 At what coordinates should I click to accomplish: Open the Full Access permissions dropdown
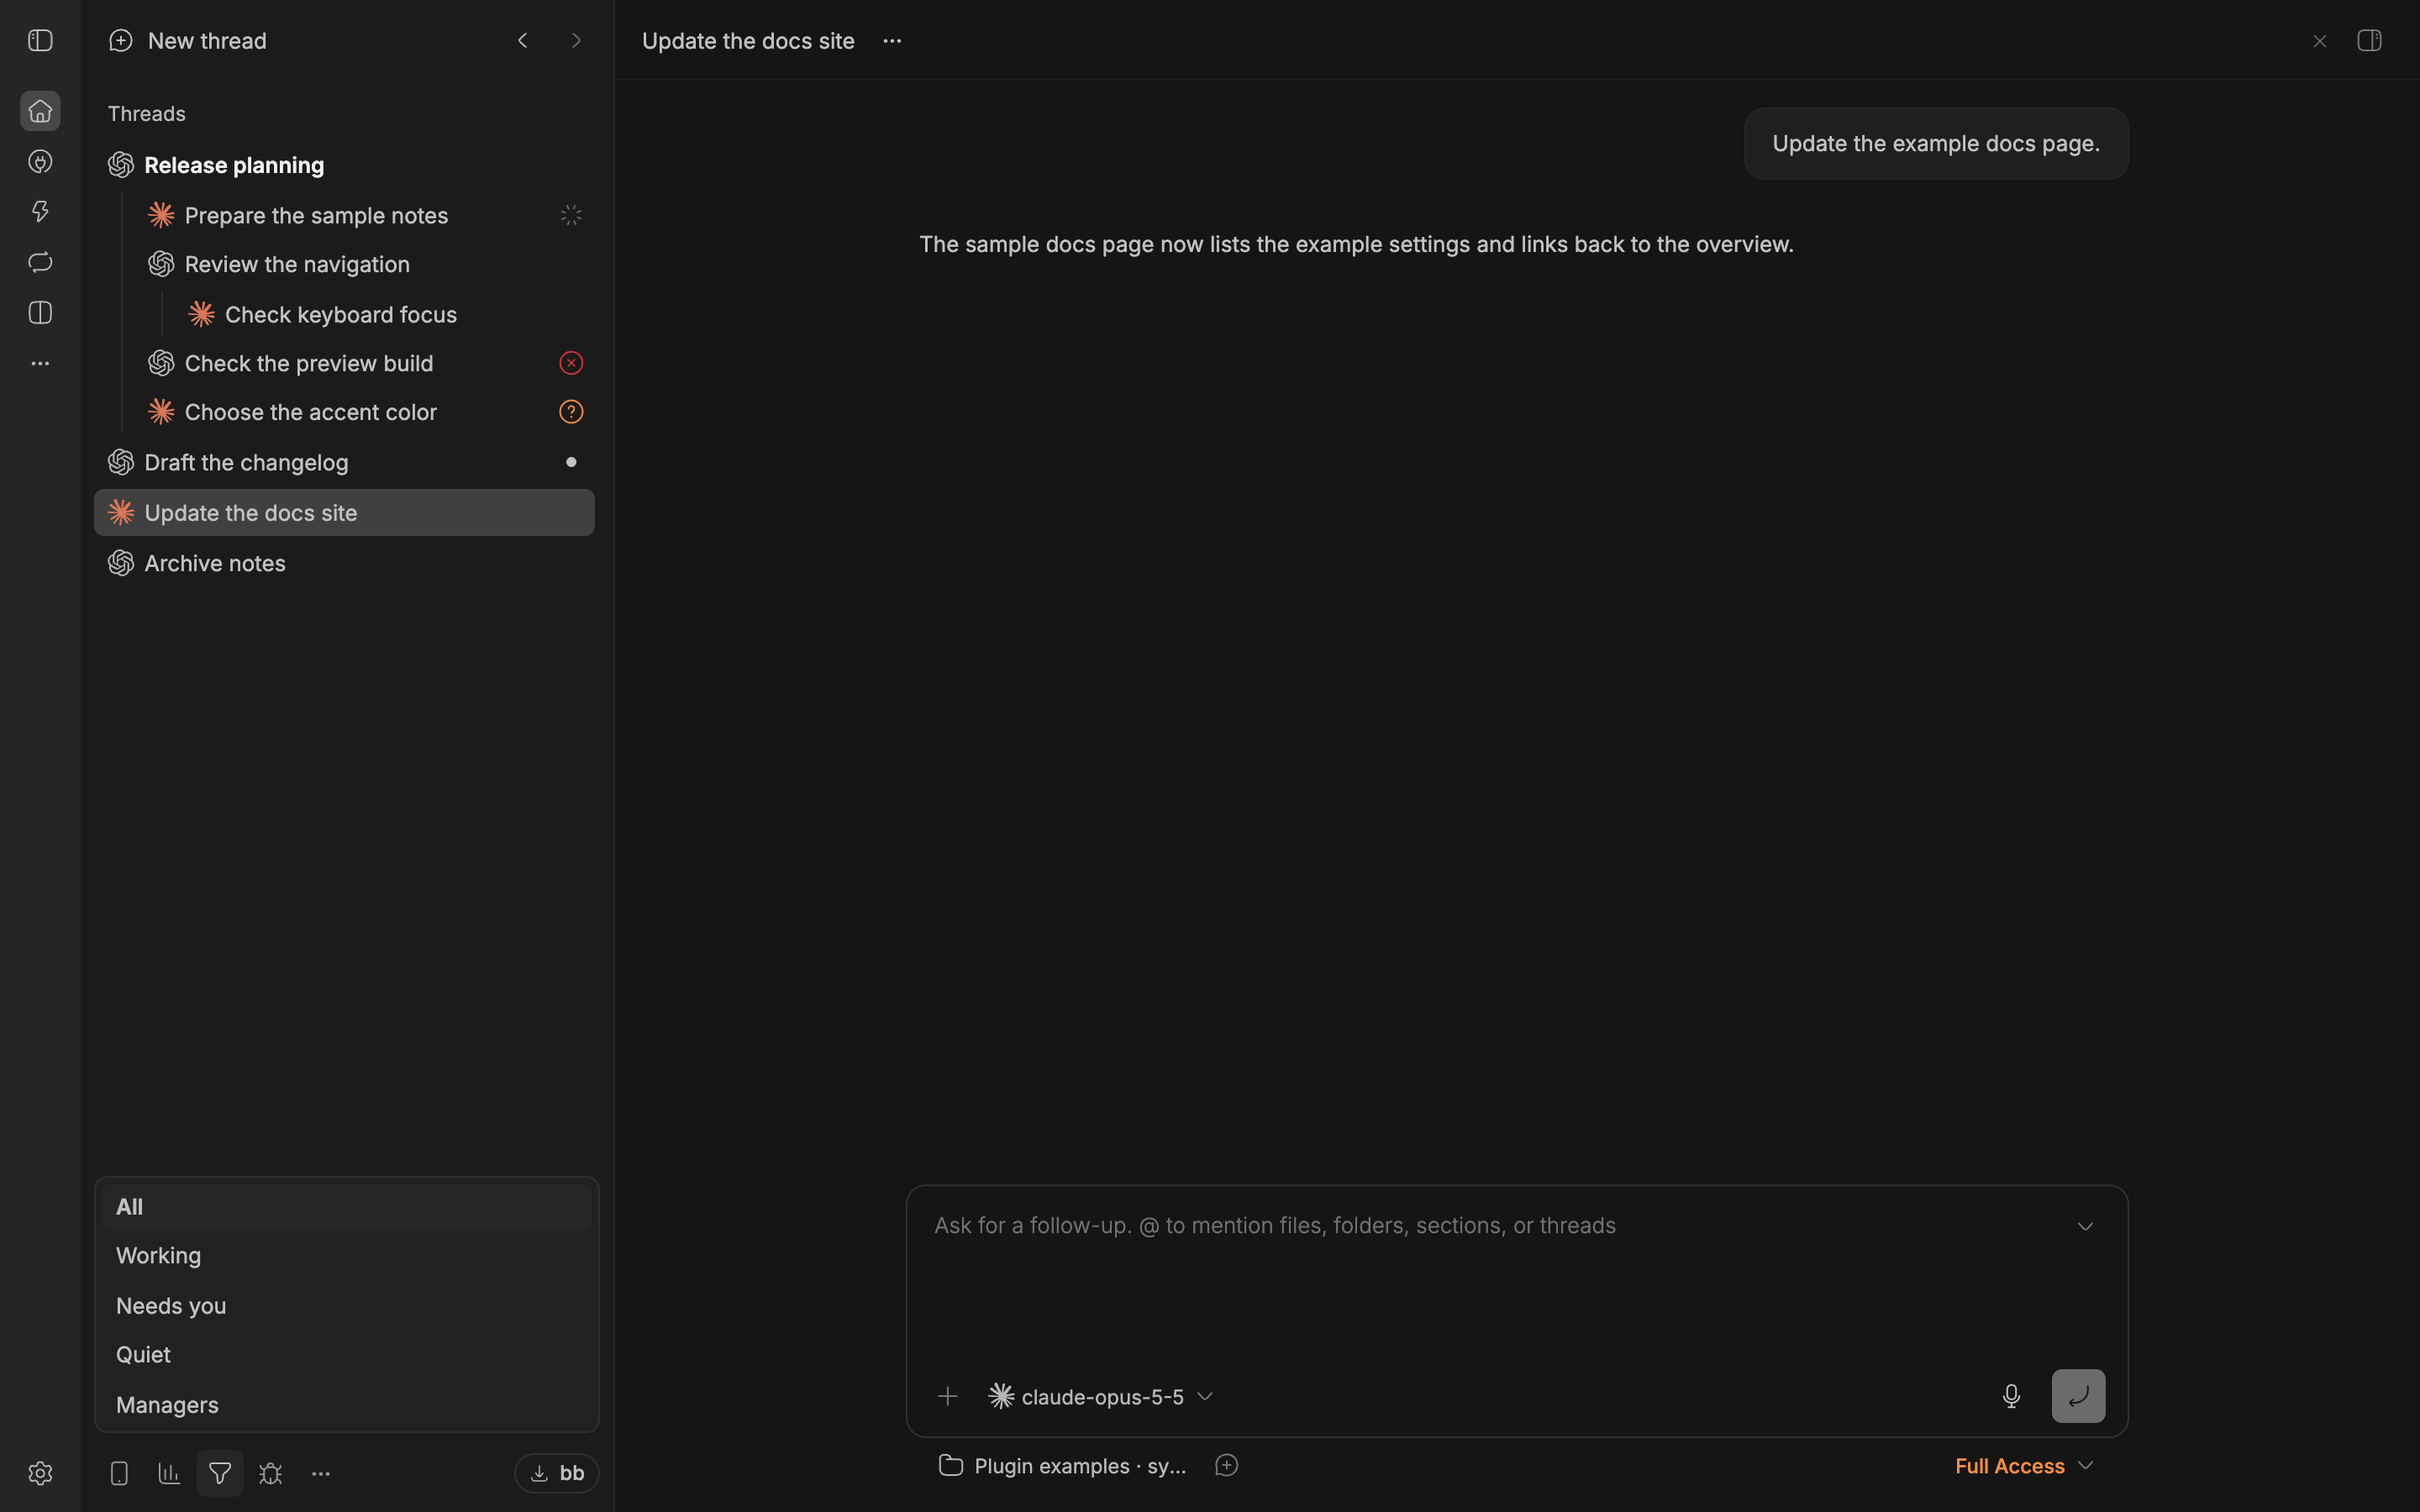pyautogui.click(x=2024, y=1466)
